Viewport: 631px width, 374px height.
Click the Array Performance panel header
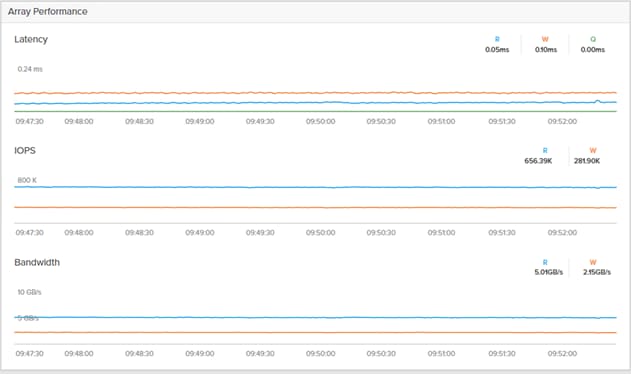pos(316,12)
